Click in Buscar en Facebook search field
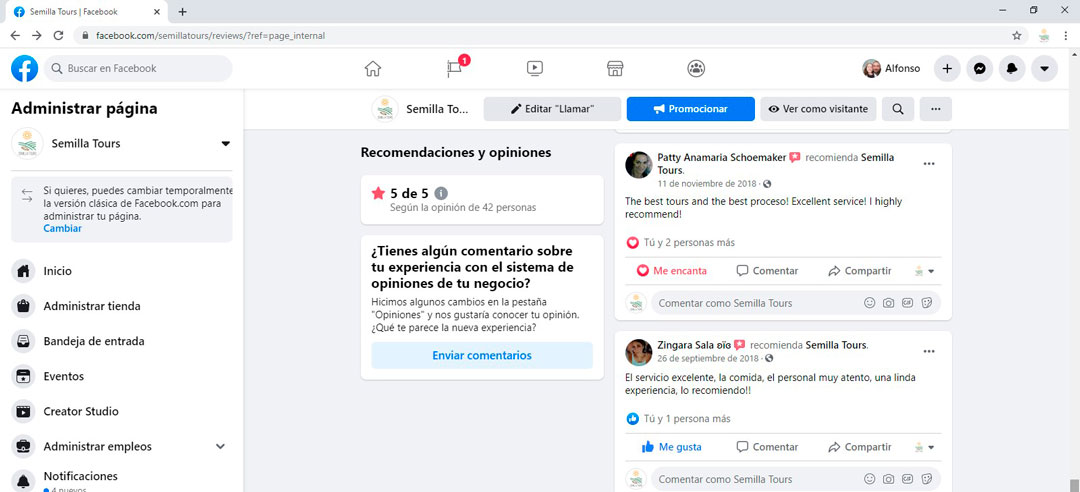Screen dimensions: 1080x492 pos(138,68)
